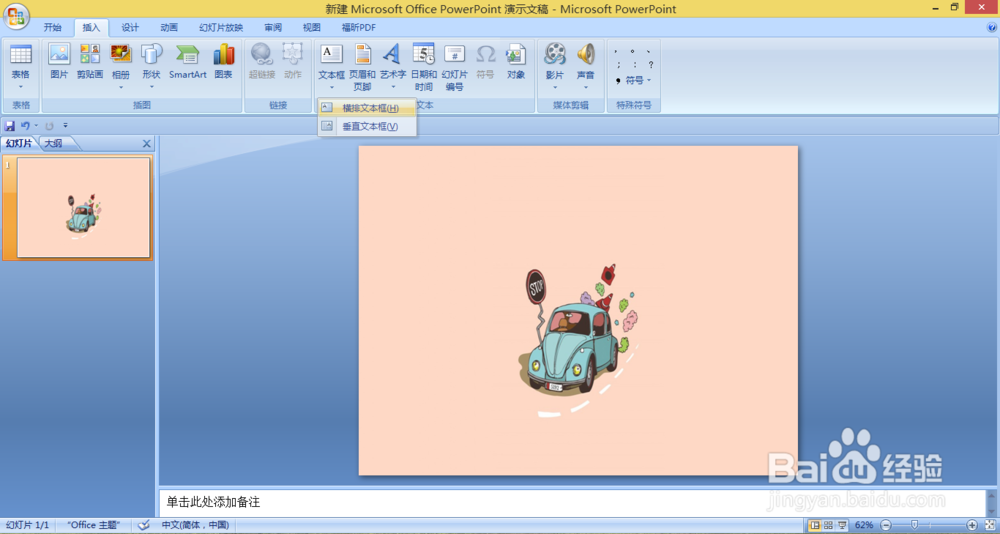Expand the 影片 dropdown arrow
Image resolution: width=1000 pixels, height=534 pixels.
pos(555,87)
